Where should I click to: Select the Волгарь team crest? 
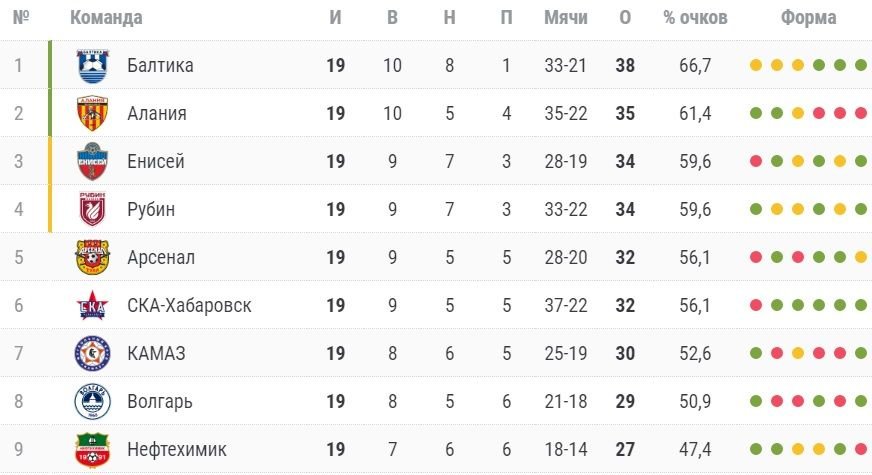[x=92, y=401]
